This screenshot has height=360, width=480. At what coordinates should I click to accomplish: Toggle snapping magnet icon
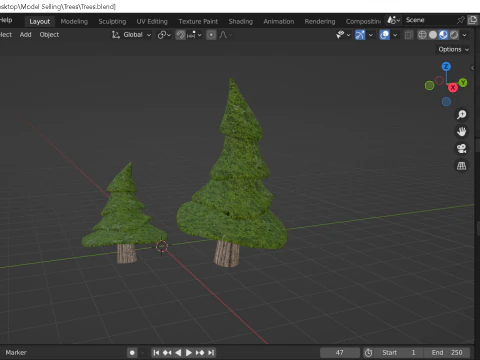pyautogui.click(x=180, y=35)
